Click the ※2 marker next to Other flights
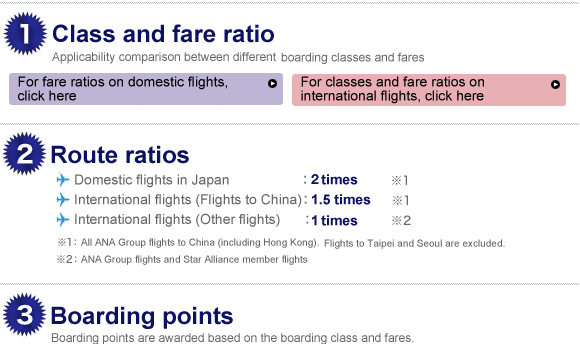The image size is (580, 361). [401, 220]
